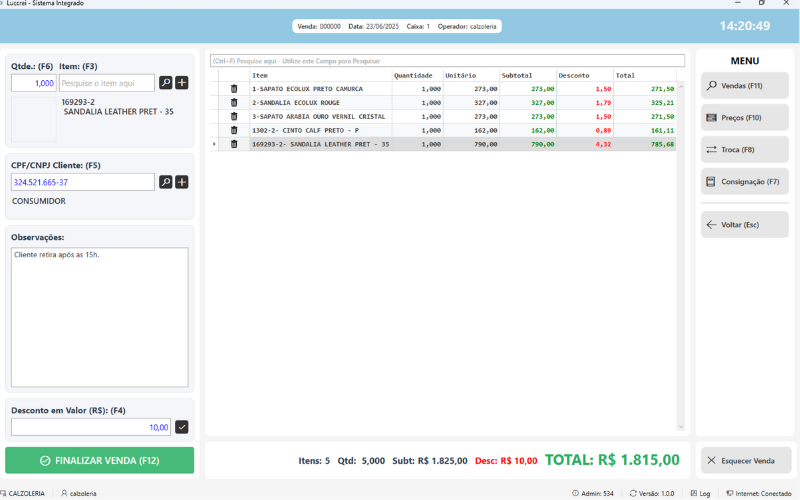The width and height of the screenshot is (800, 500).
Task: Click CALZOLERIA store name in status bar
Action: (x=23, y=493)
